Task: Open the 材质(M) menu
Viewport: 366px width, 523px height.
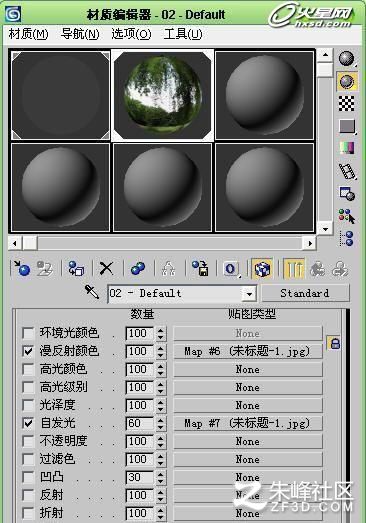Action: tap(28, 34)
